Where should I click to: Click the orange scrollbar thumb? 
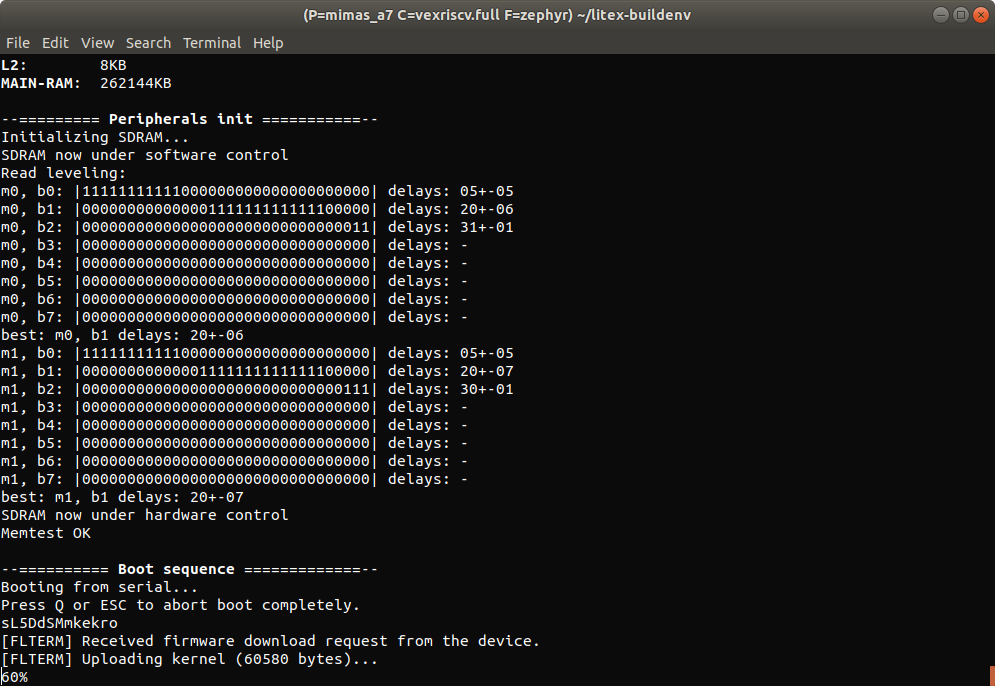click(x=990, y=676)
